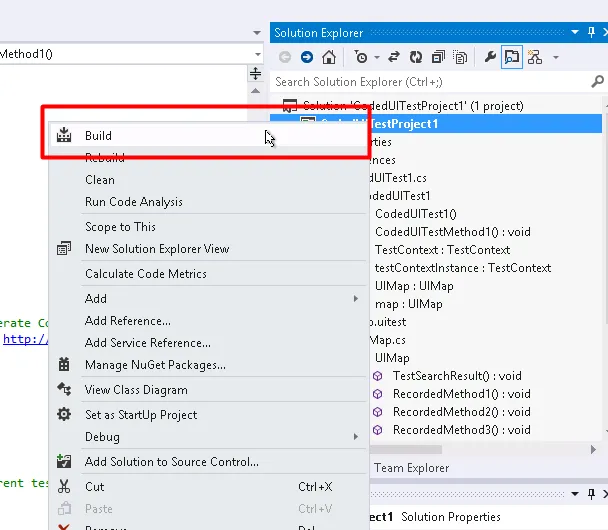
Task: Select RecordedMethod1() : void in the tree
Action: click(461, 394)
